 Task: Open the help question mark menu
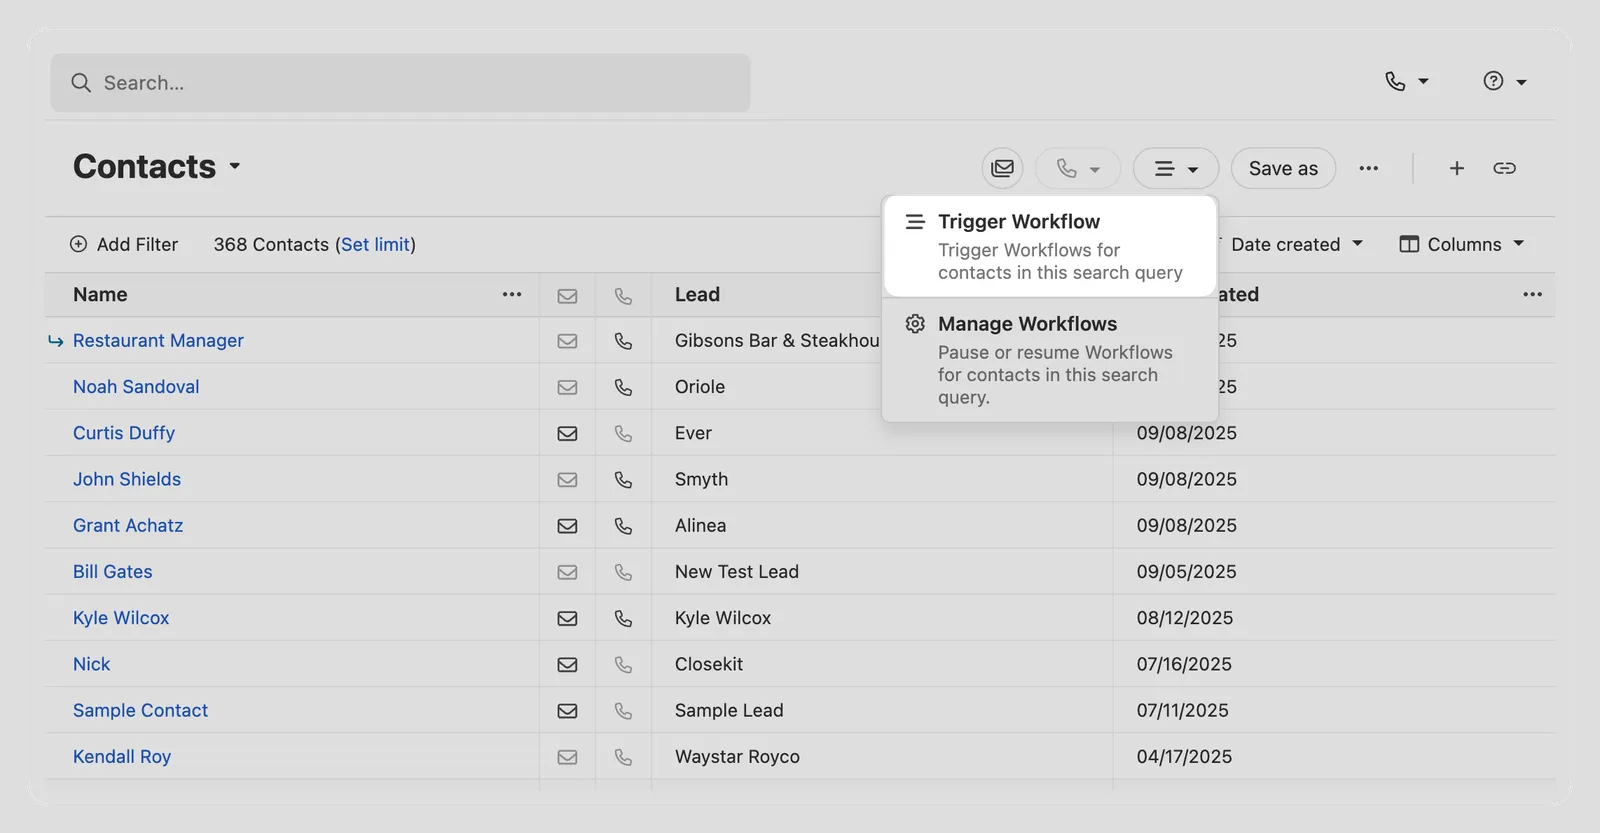click(1504, 82)
